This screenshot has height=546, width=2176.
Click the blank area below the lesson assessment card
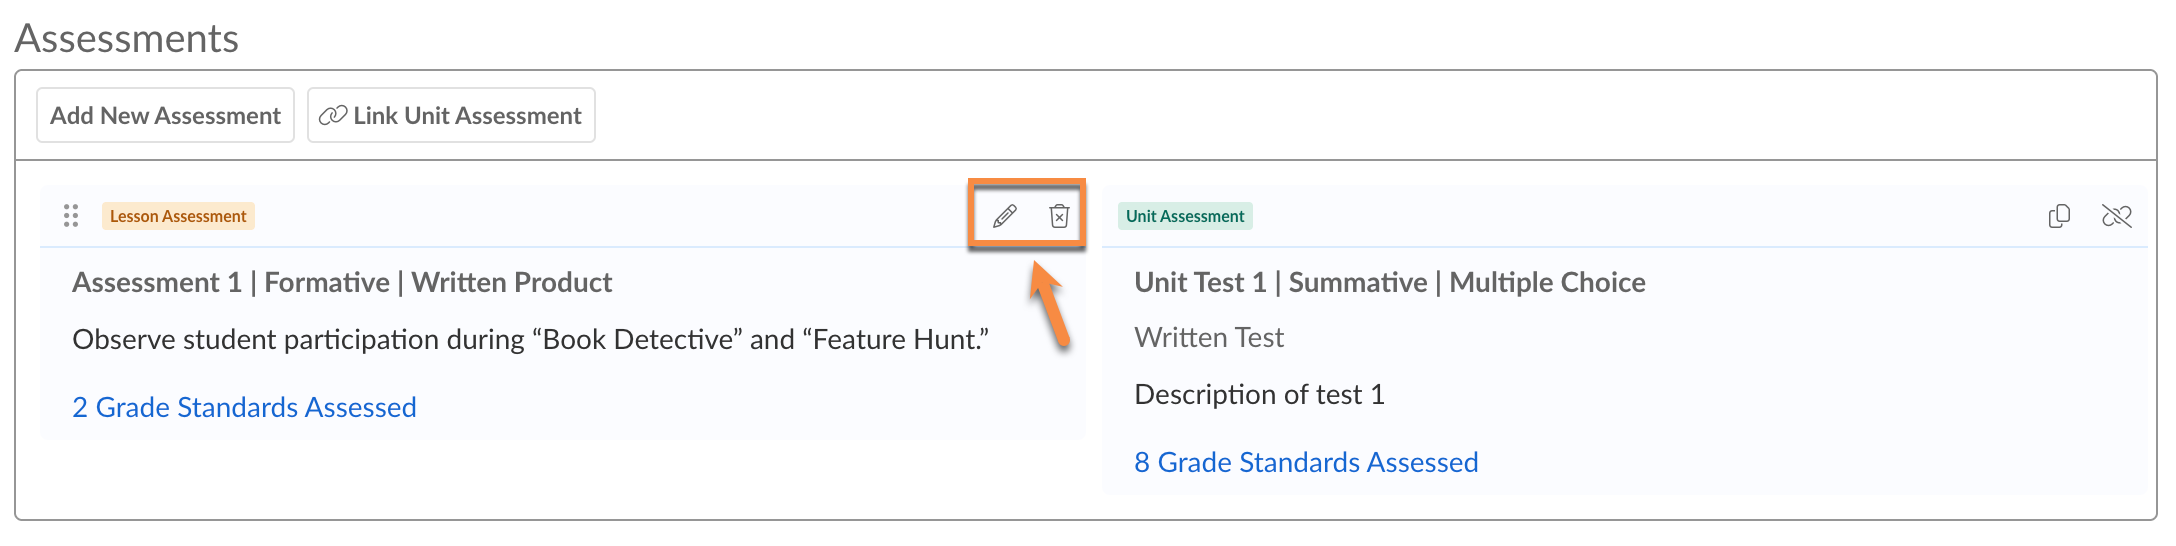coord(560,478)
